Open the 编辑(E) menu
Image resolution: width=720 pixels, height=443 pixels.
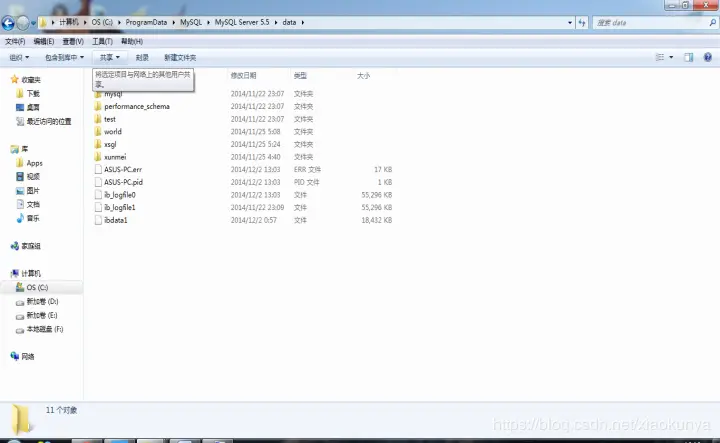pyautogui.click(x=44, y=41)
